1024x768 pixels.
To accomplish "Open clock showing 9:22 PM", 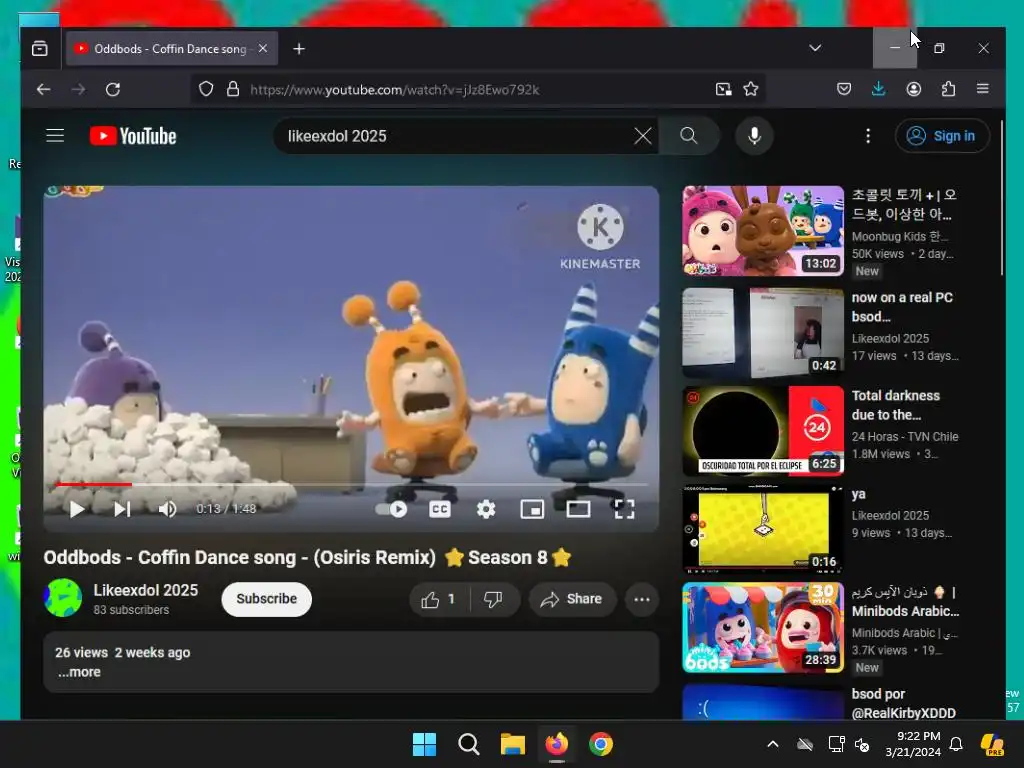I will coord(913,744).
